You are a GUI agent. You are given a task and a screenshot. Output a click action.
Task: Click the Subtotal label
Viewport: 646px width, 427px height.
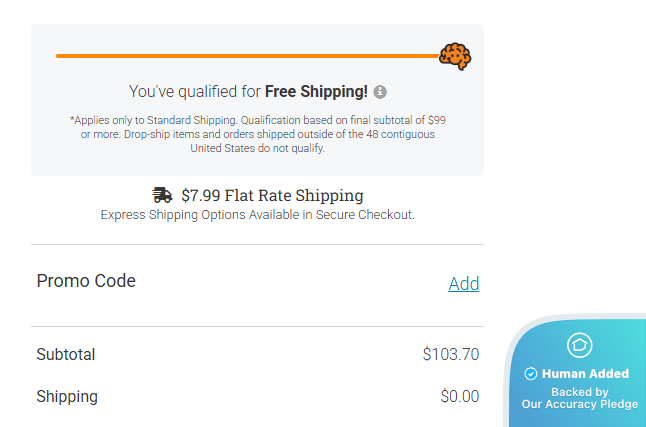click(x=66, y=354)
